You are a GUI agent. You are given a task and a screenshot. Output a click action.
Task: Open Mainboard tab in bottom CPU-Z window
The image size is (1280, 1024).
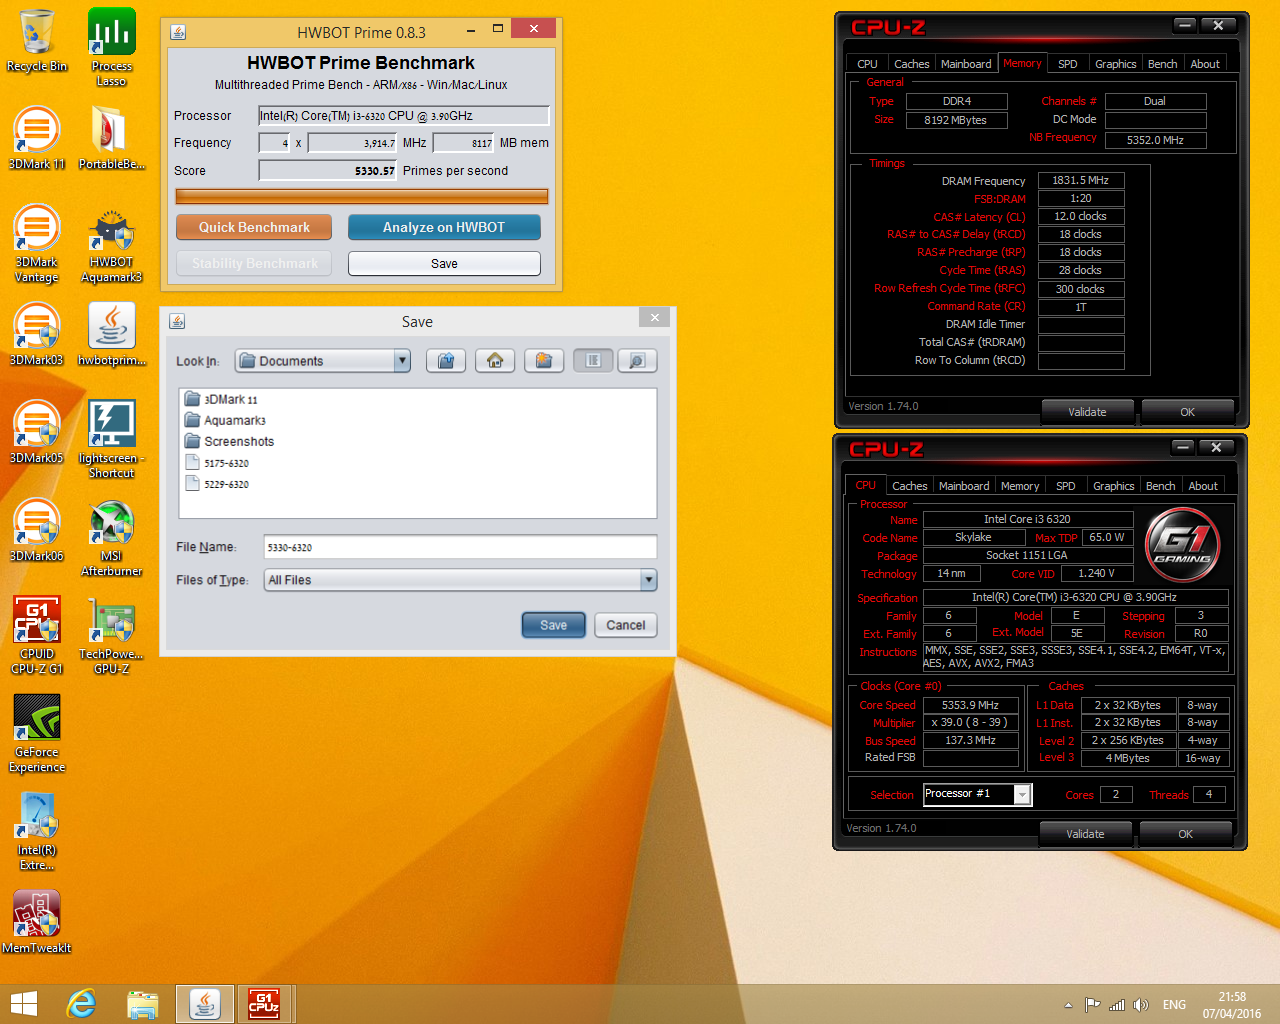coord(964,486)
